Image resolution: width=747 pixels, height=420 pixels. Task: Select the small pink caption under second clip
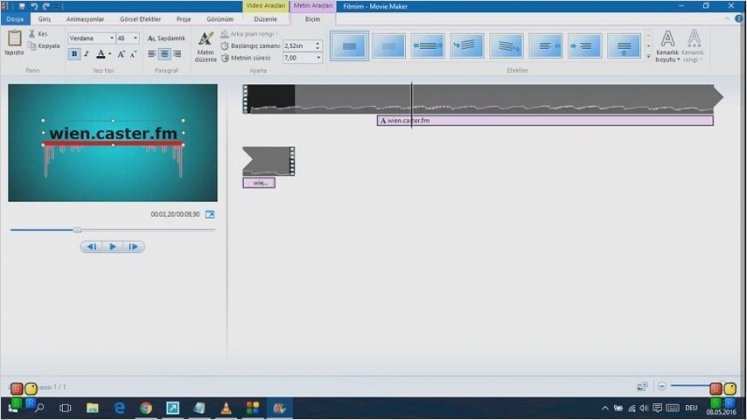click(x=259, y=183)
